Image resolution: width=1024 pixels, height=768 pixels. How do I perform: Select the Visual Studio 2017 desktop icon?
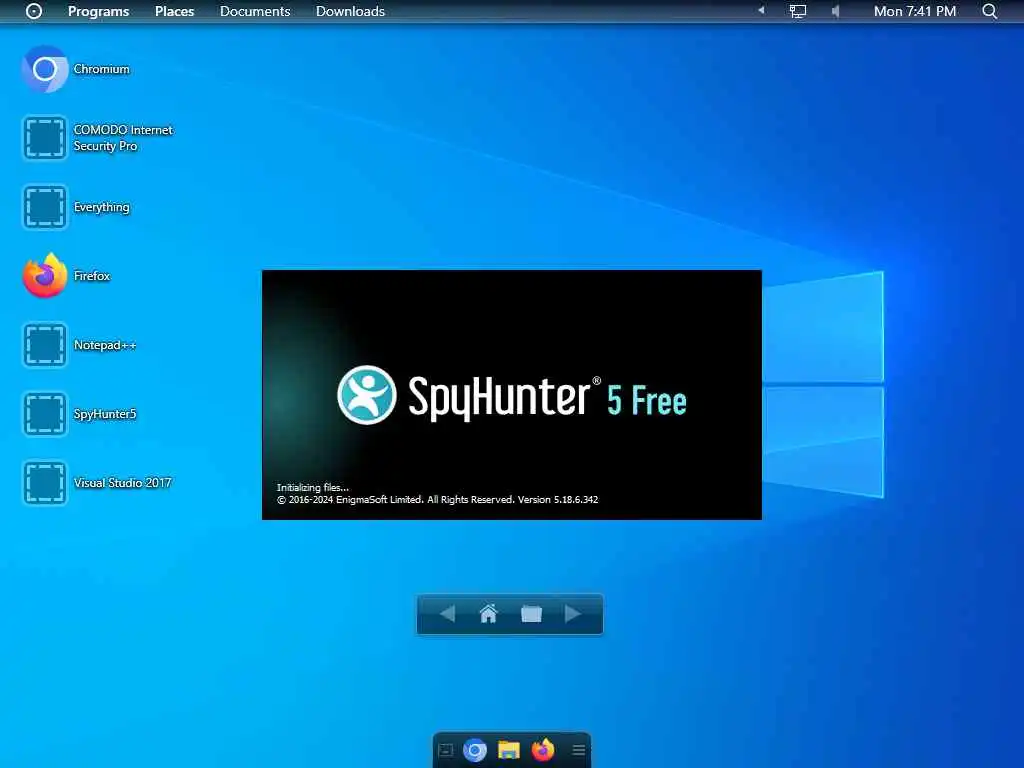pyautogui.click(x=44, y=483)
